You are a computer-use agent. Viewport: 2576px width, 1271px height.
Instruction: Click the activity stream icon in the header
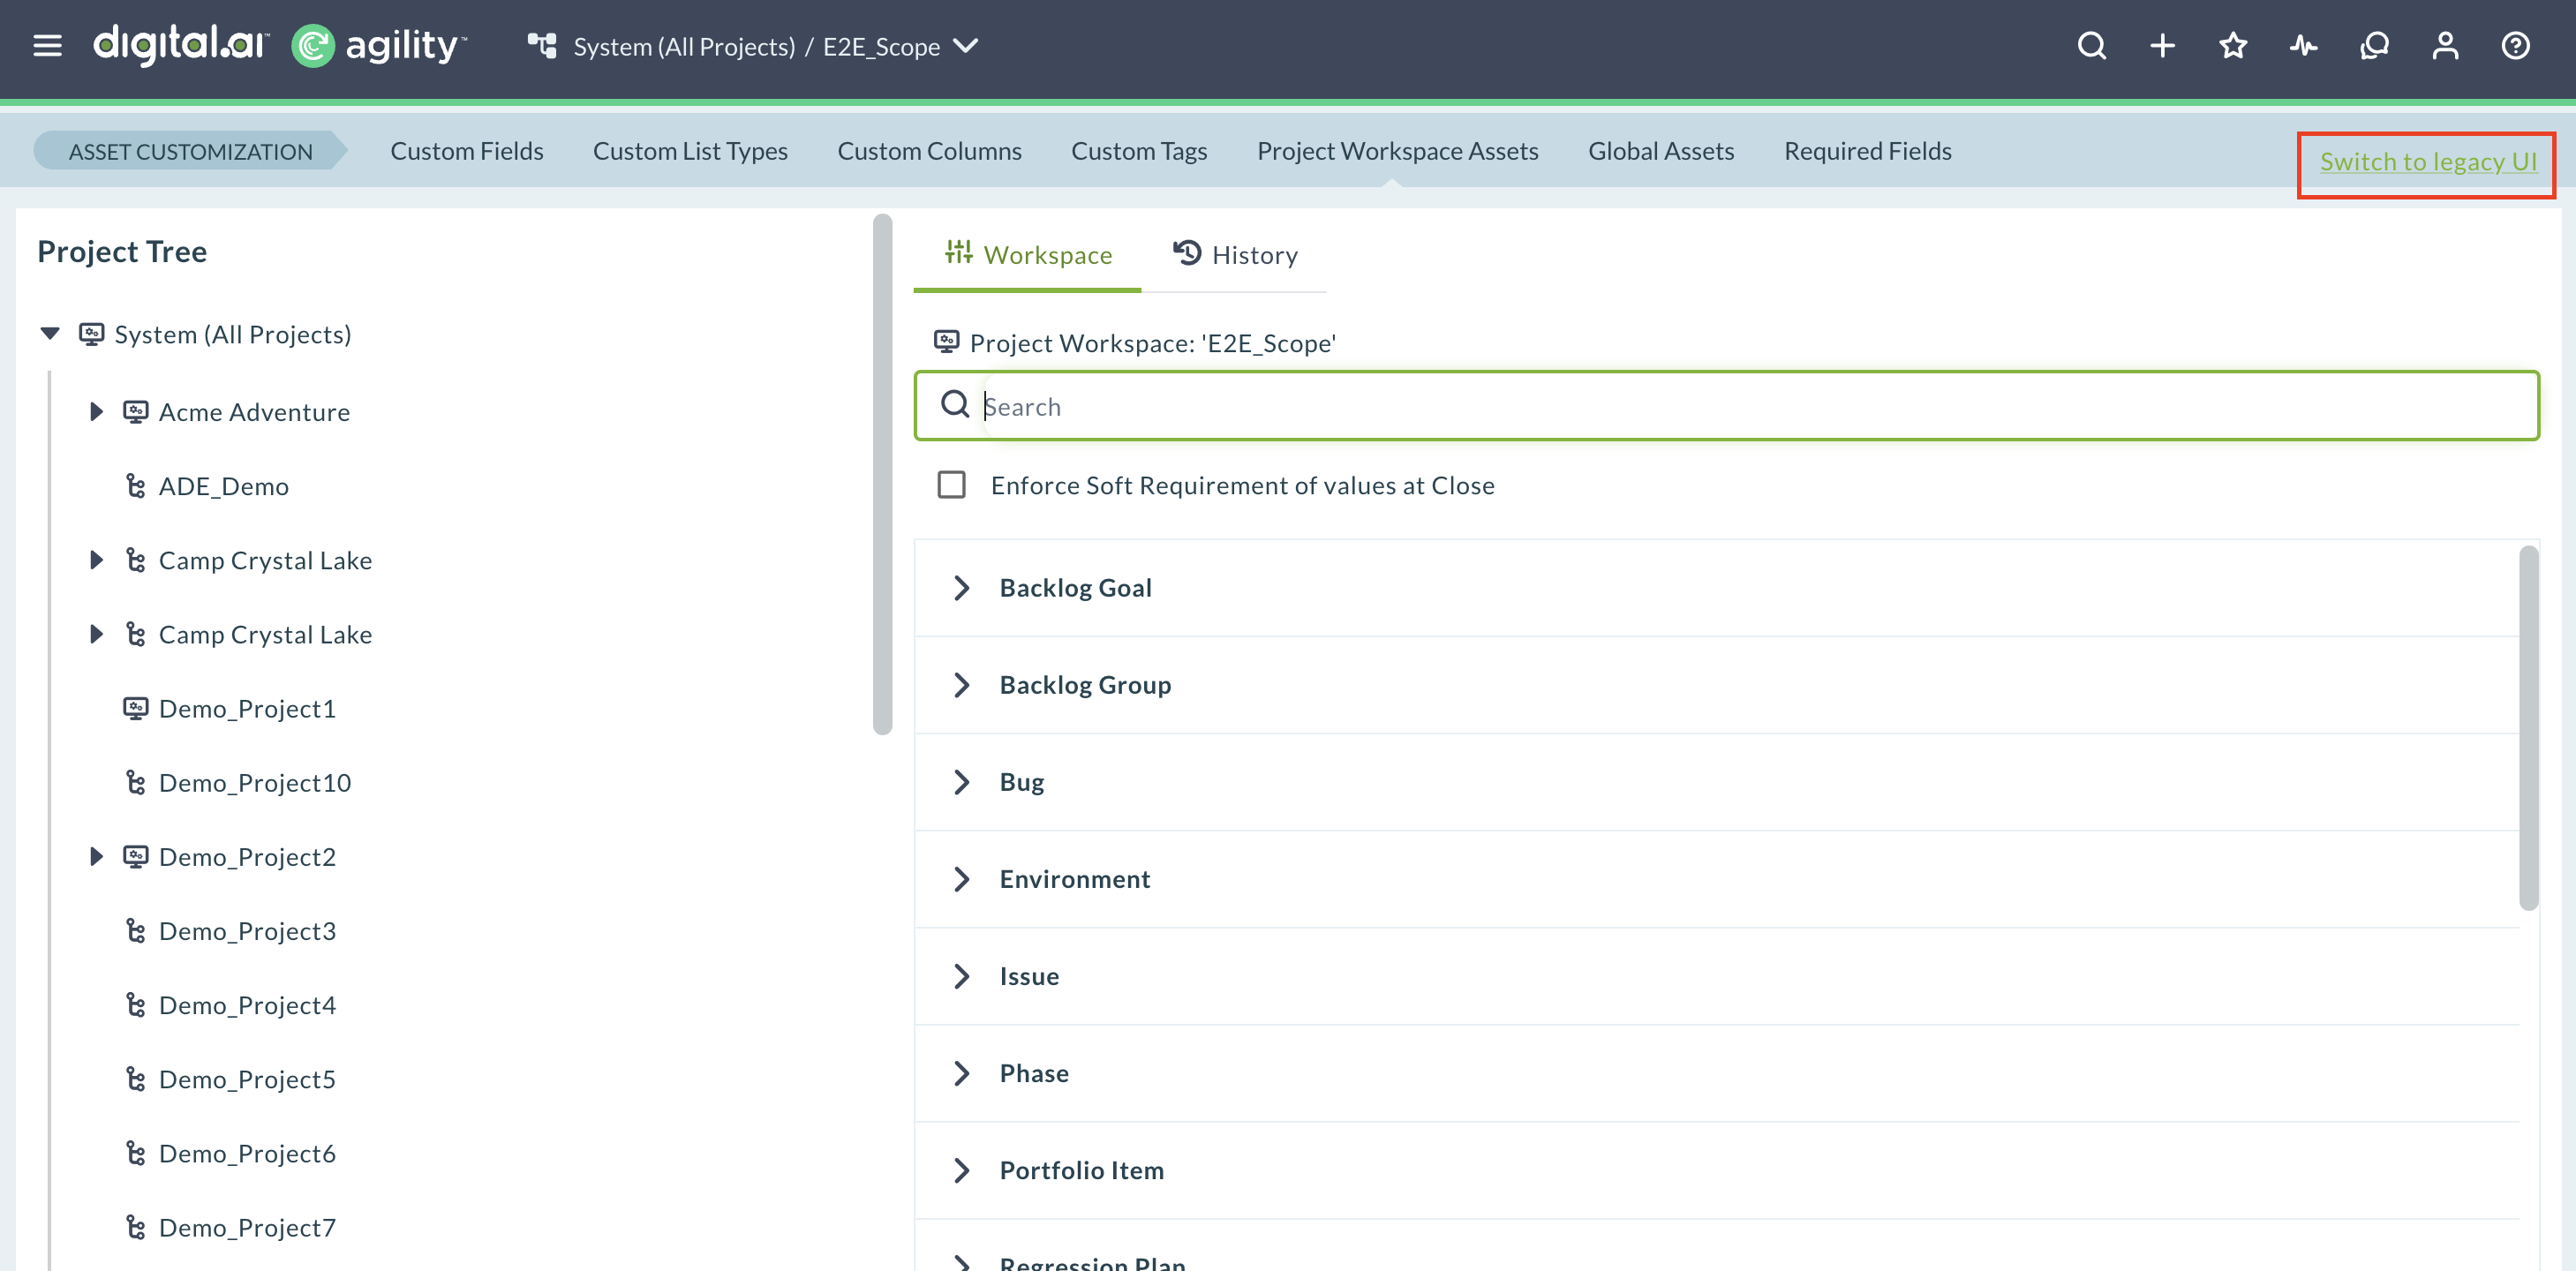click(x=2302, y=46)
